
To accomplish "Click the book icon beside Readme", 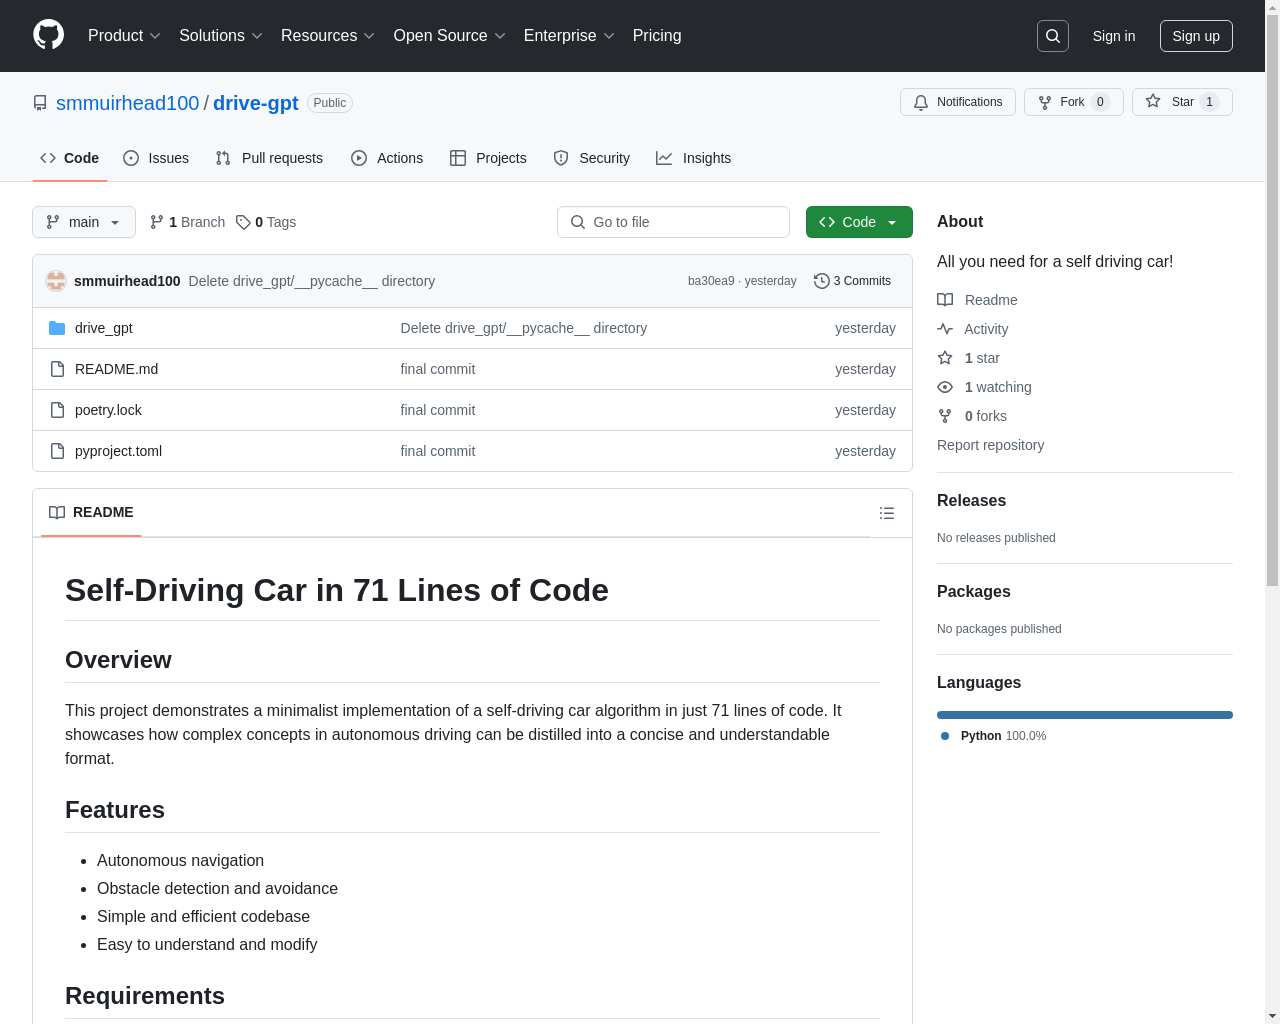I will (945, 300).
